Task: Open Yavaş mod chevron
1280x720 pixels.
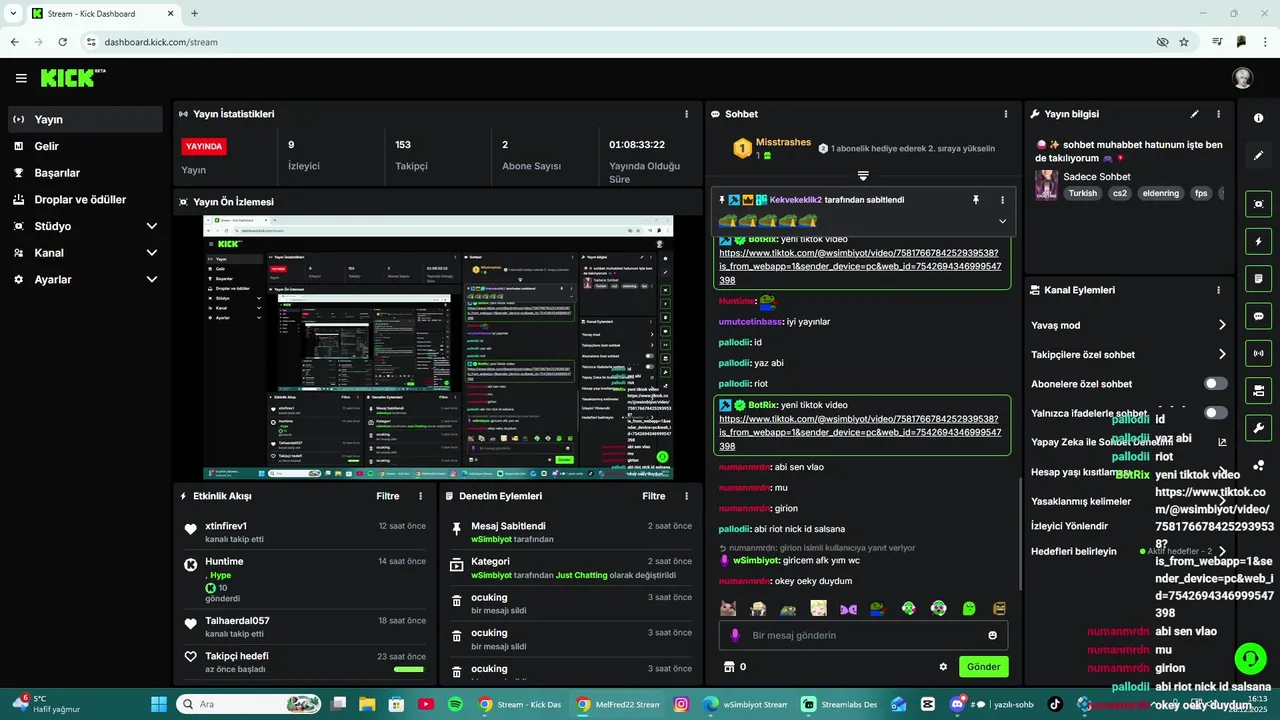Action: pyautogui.click(x=1221, y=325)
